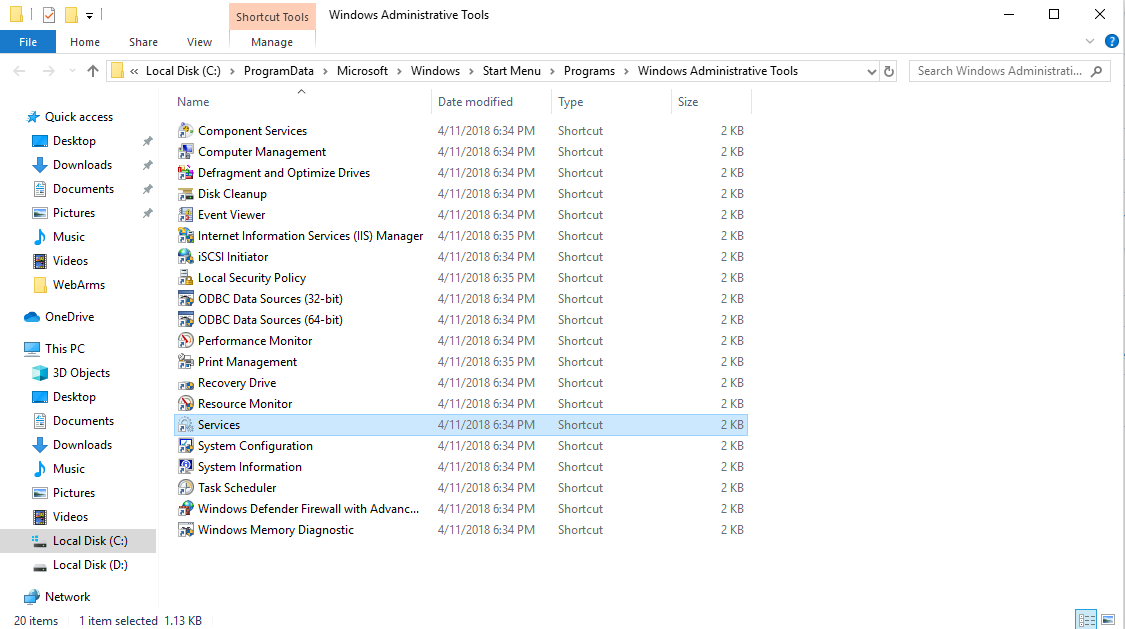Image resolution: width=1125 pixels, height=629 pixels.
Task: Click the Disk Cleanup icon
Action: (186, 194)
